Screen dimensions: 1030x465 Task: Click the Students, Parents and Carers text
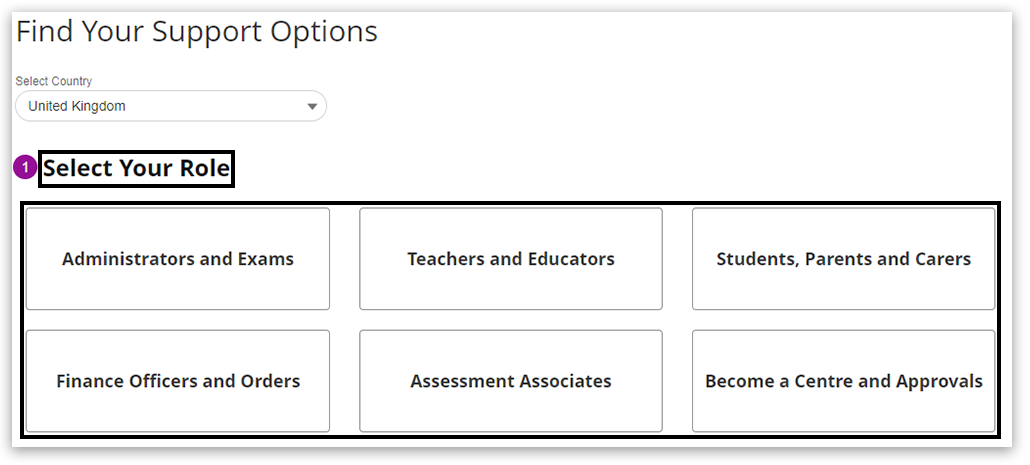click(843, 259)
